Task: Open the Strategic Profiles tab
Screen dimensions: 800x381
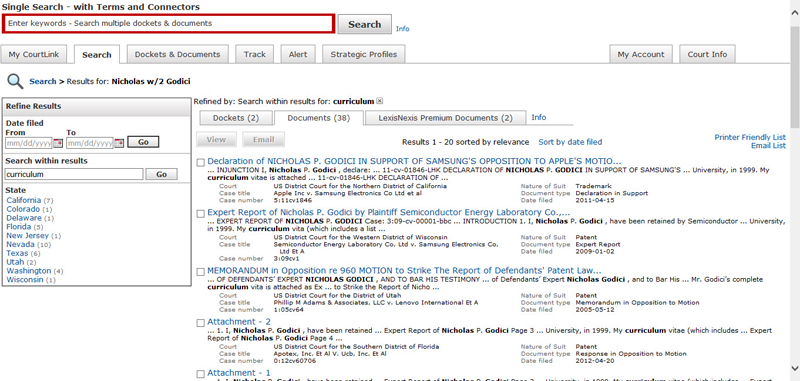Action: click(363, 55)
